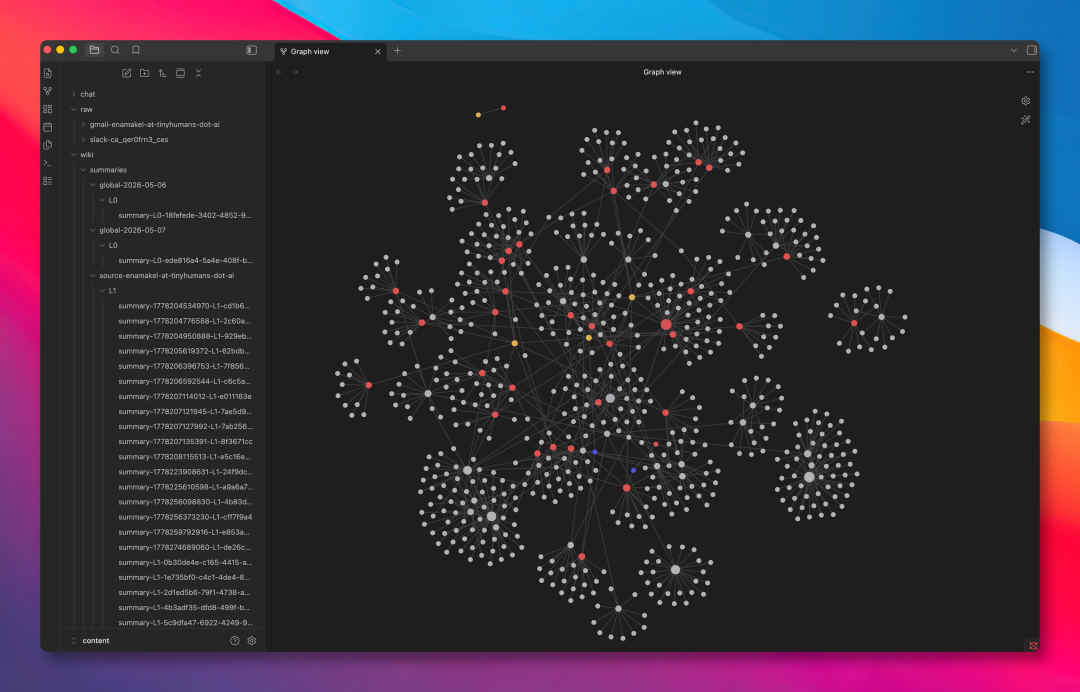Open command palette ribbon icon
This screenshot has height=692, width=1080.
pos(48,162)
